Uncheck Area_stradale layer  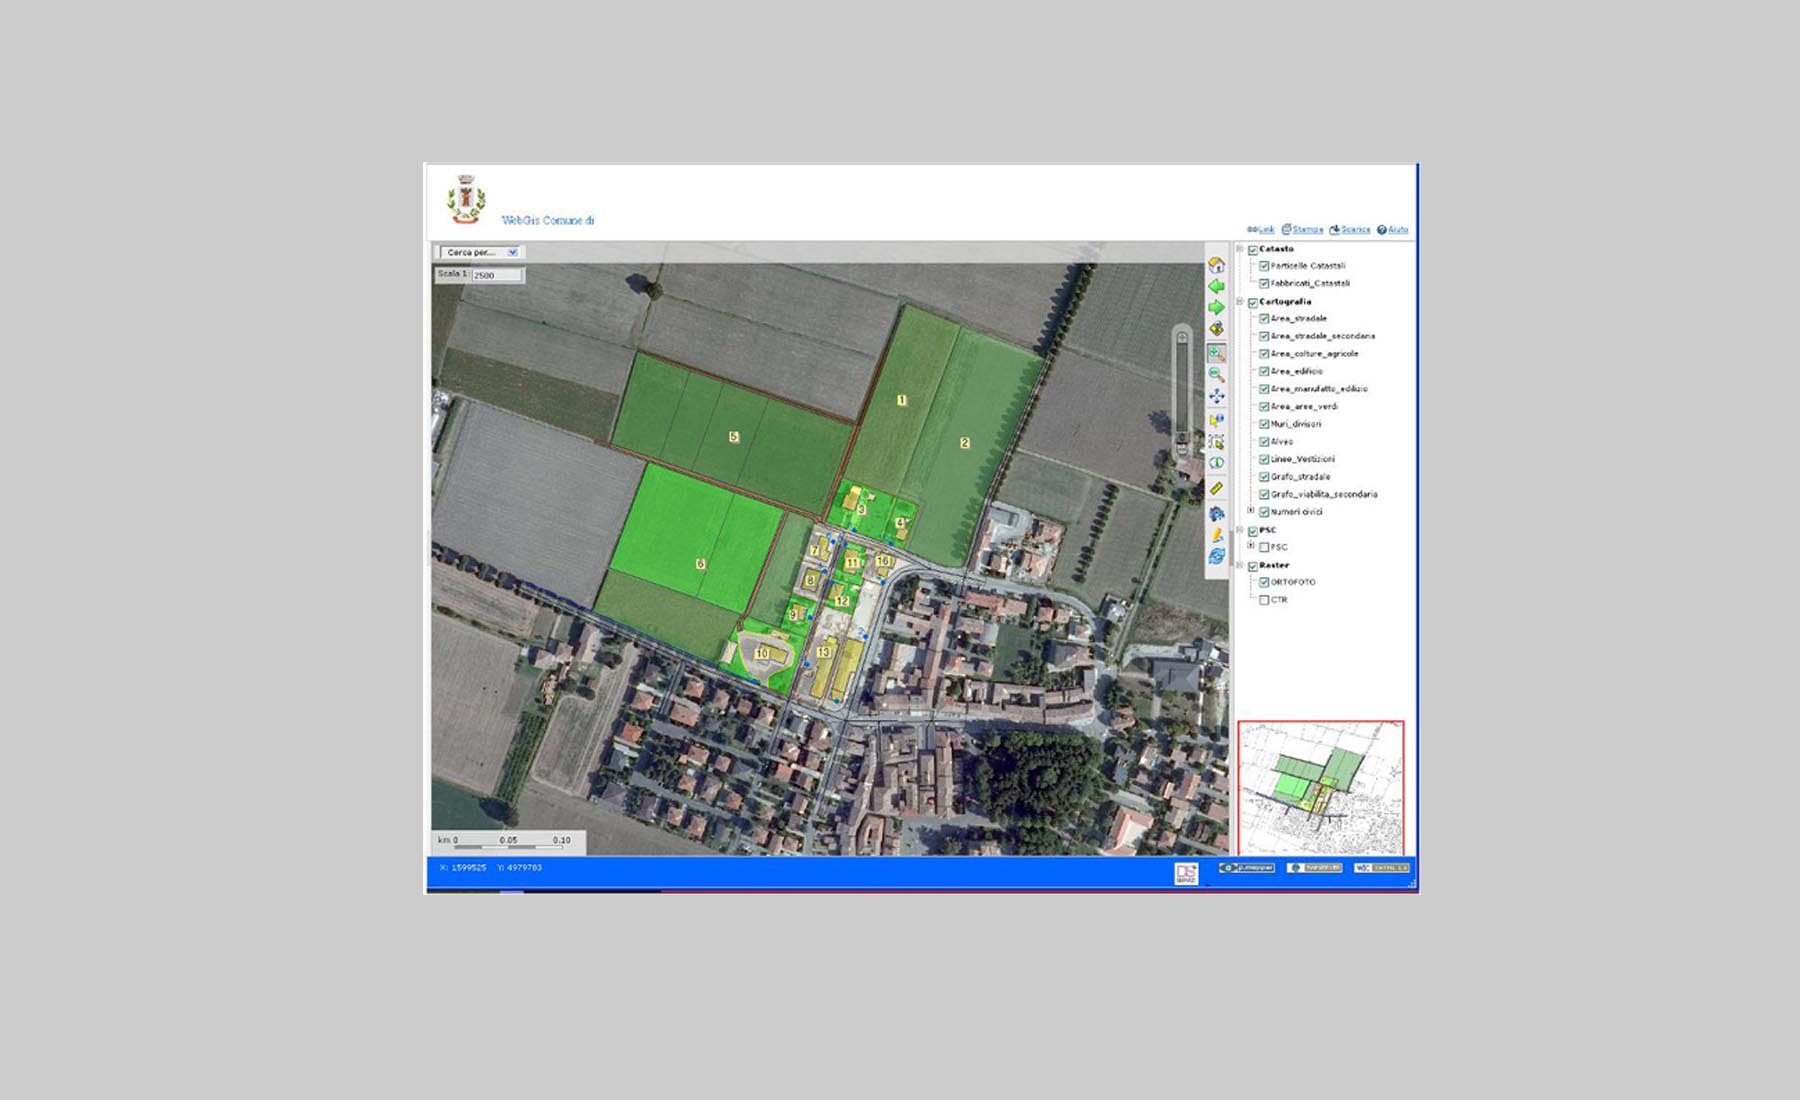(x=1264, y=319)
